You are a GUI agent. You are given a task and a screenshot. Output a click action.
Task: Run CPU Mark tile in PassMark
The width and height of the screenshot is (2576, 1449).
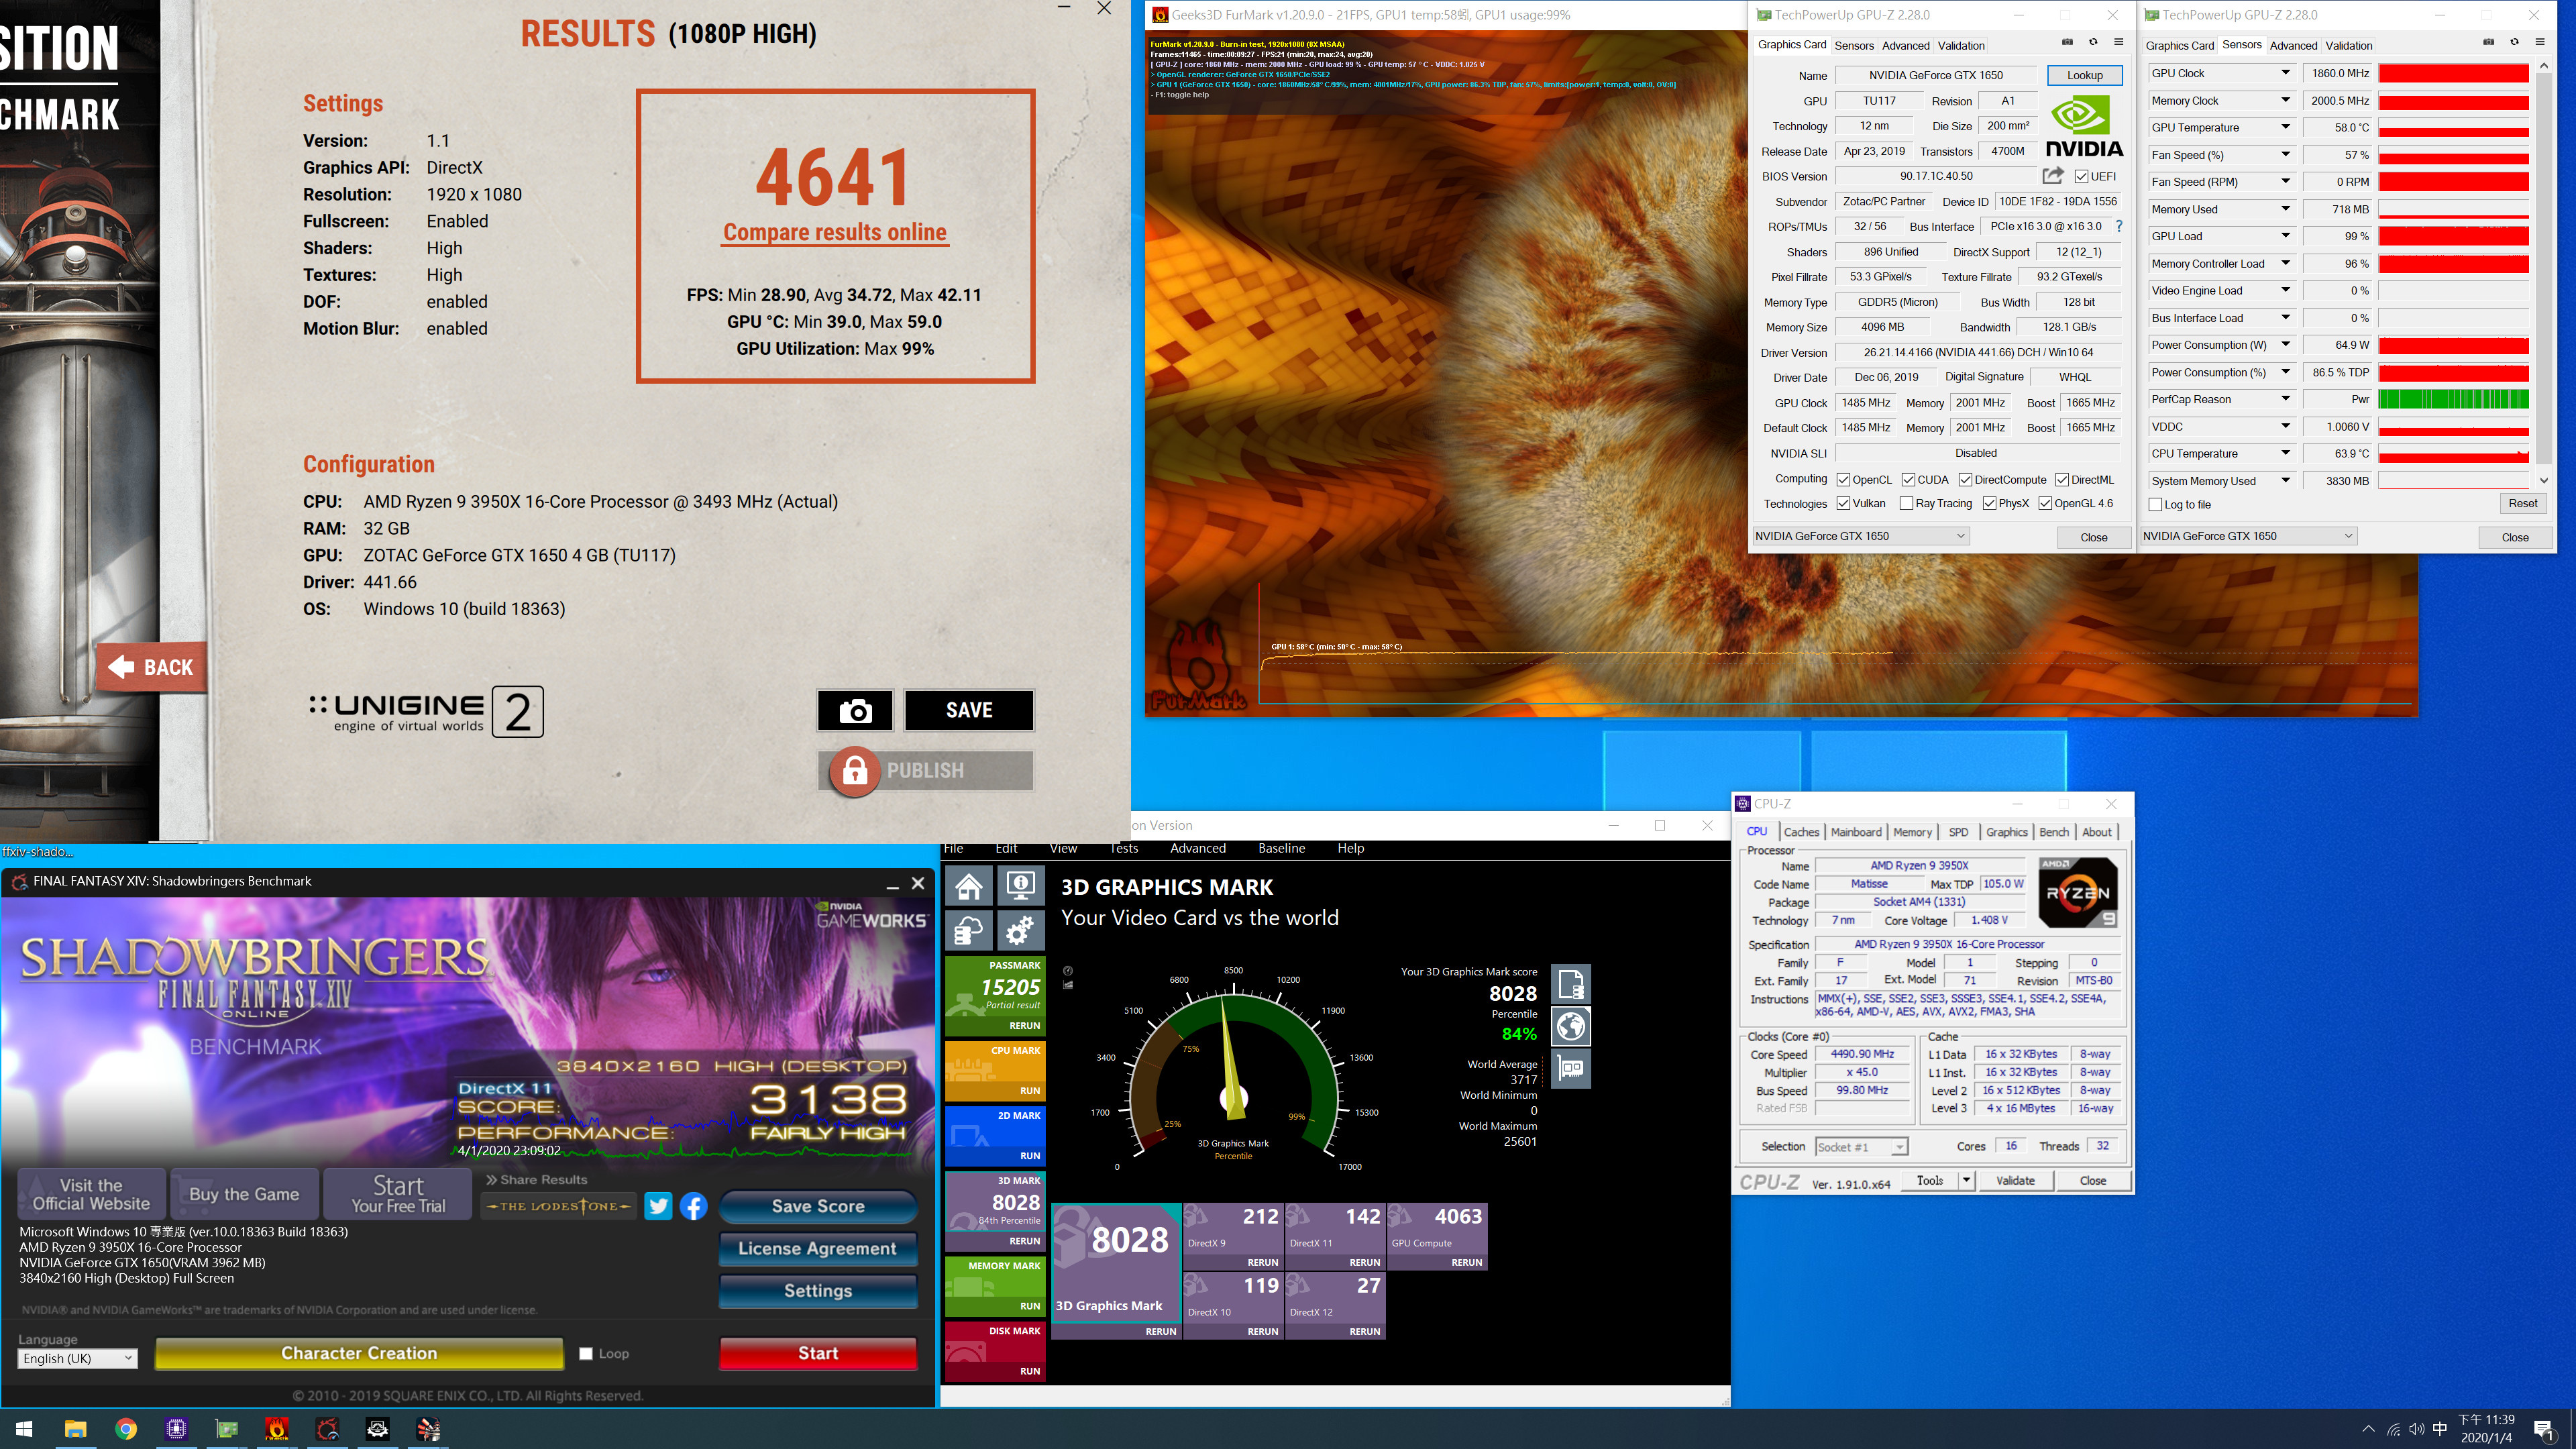[x=995, y=1070]
